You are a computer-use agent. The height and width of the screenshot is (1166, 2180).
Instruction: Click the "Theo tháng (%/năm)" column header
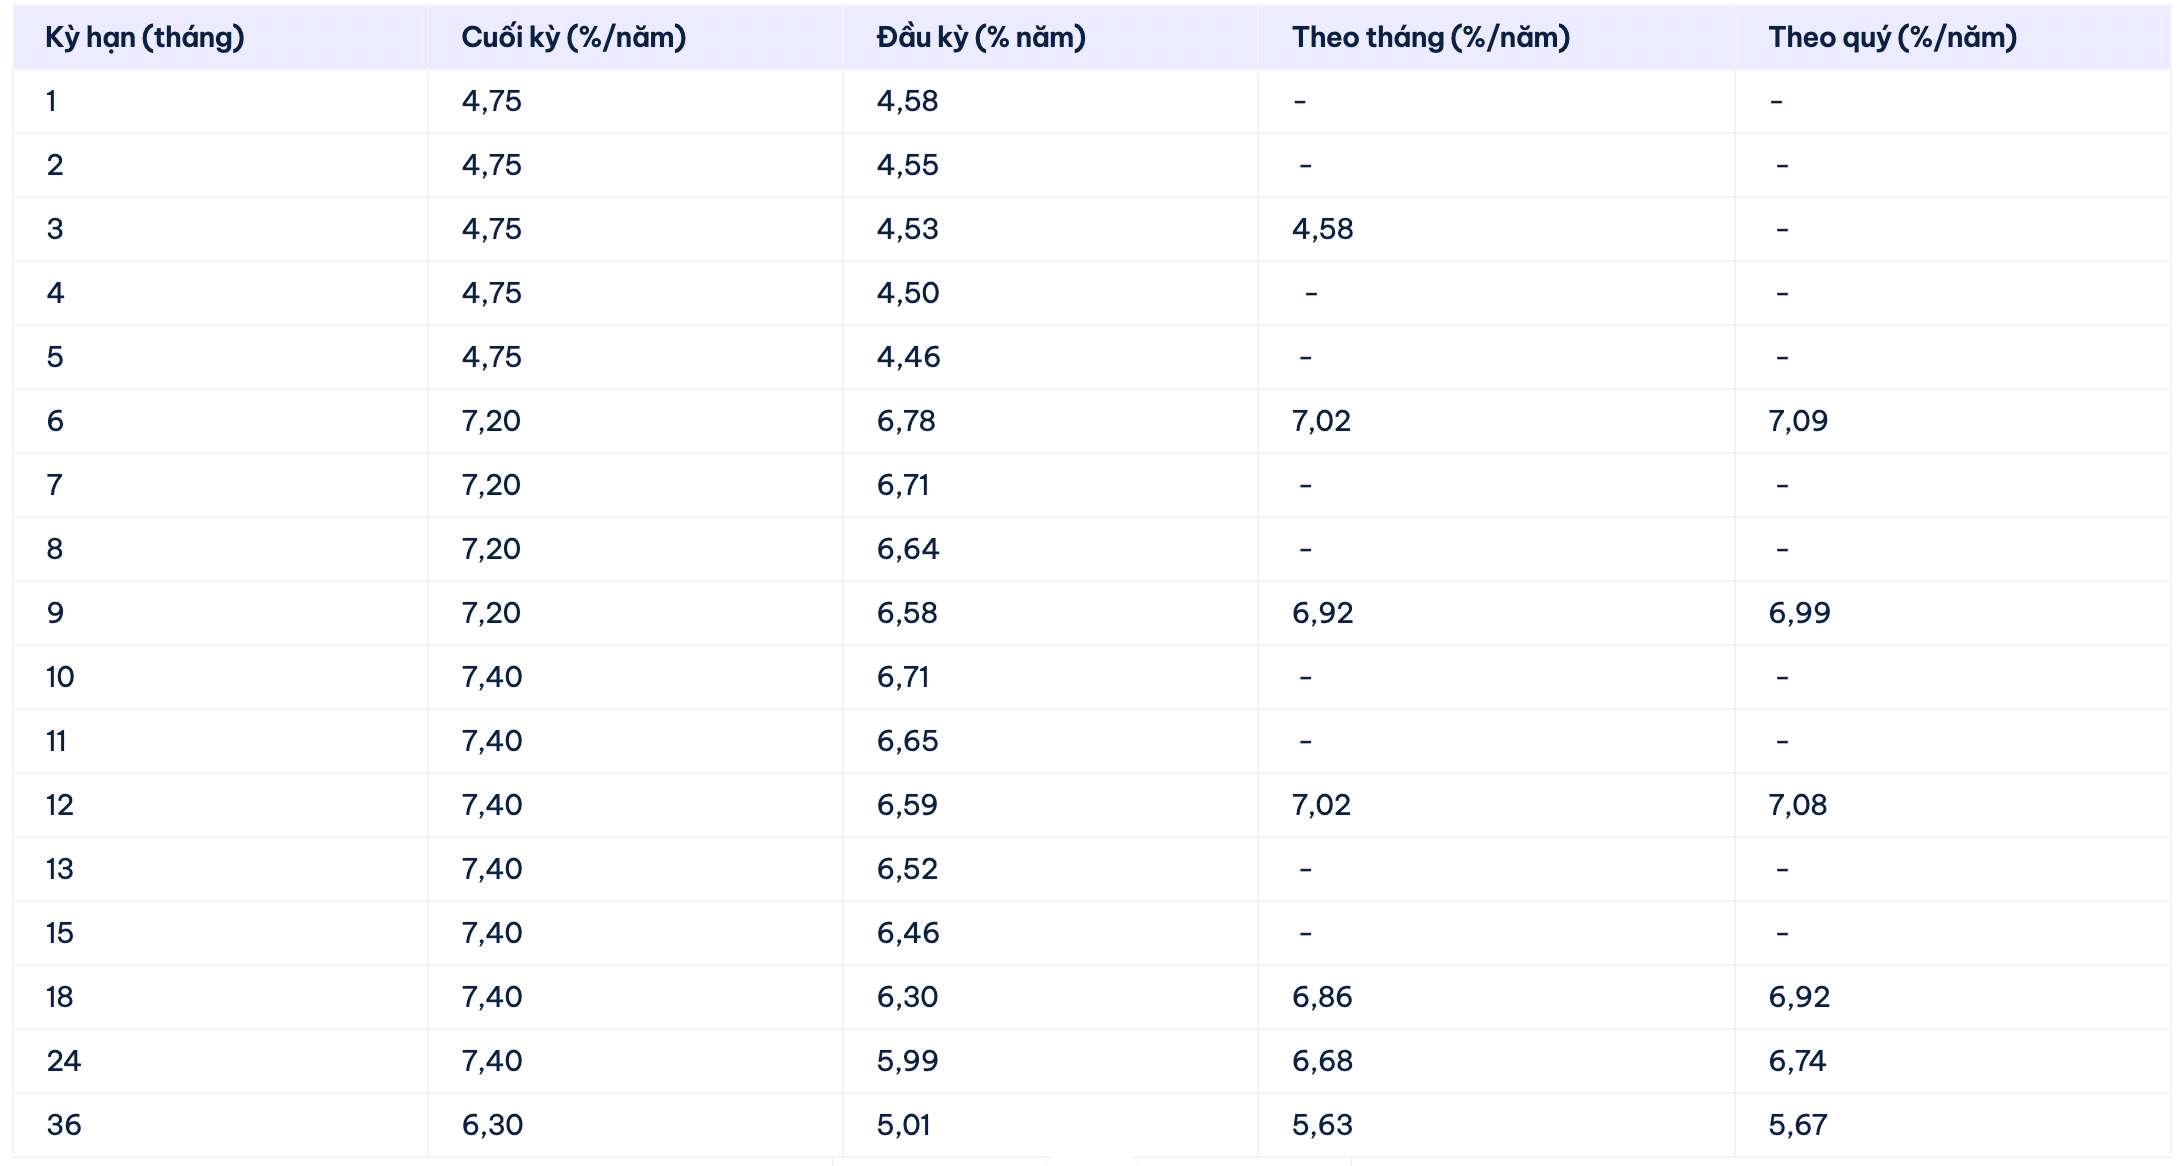pyautogui.click(x=1430, y=38)
